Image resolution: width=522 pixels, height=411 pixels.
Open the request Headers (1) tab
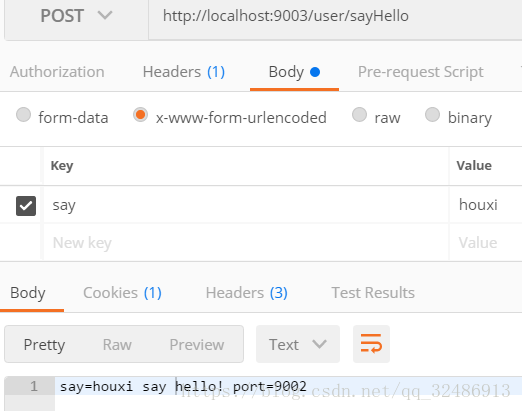pyautogui.click(x=184, y=72)
